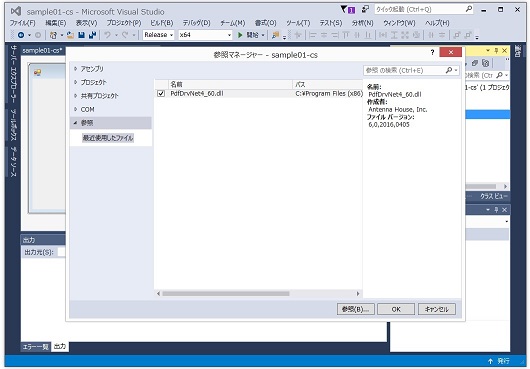The image size is (530, 369).
Task: Open the ツールボックス side tab
Action: 14,125
